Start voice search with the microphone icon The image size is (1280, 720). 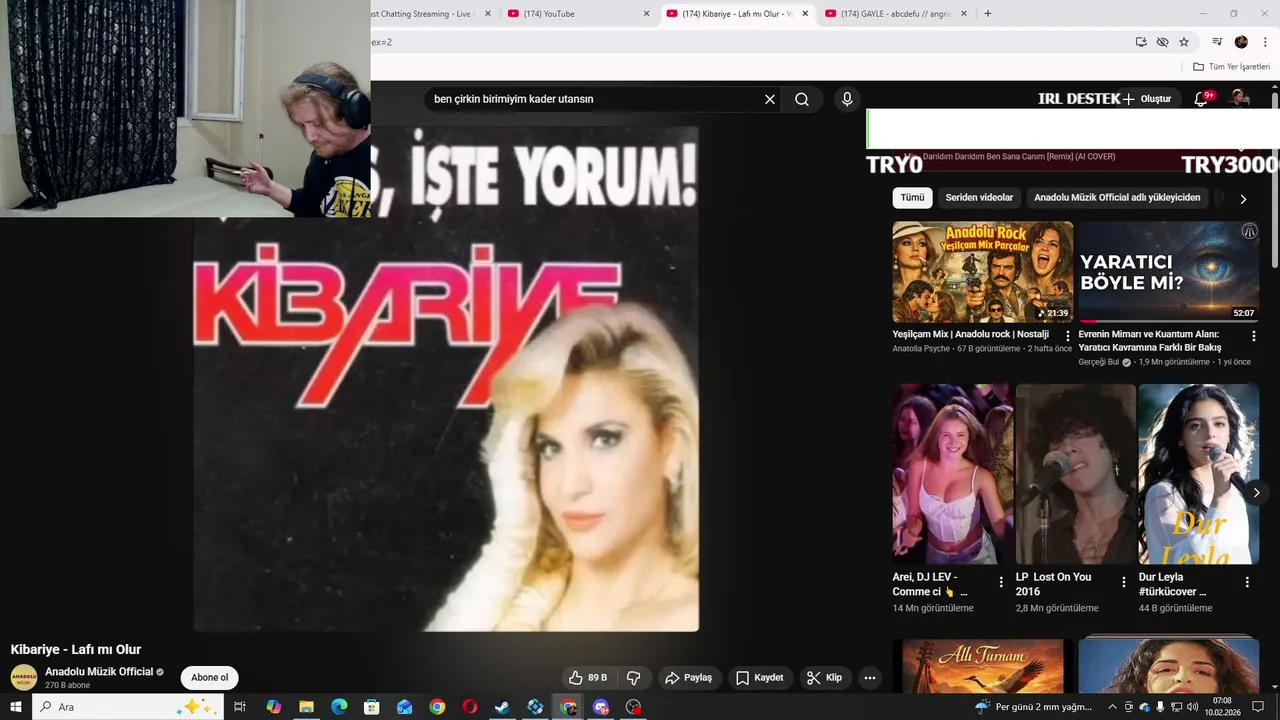click(847, 99)
